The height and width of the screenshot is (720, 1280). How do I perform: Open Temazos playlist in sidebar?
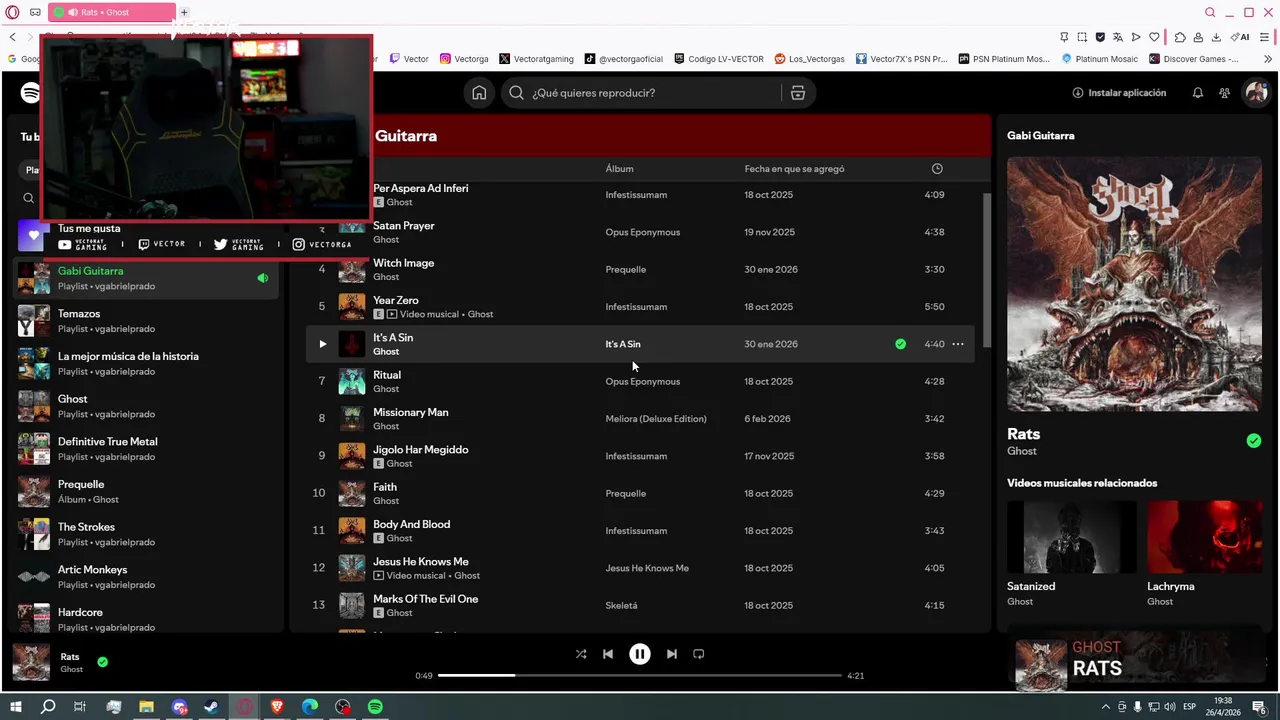tap(146, 321)
